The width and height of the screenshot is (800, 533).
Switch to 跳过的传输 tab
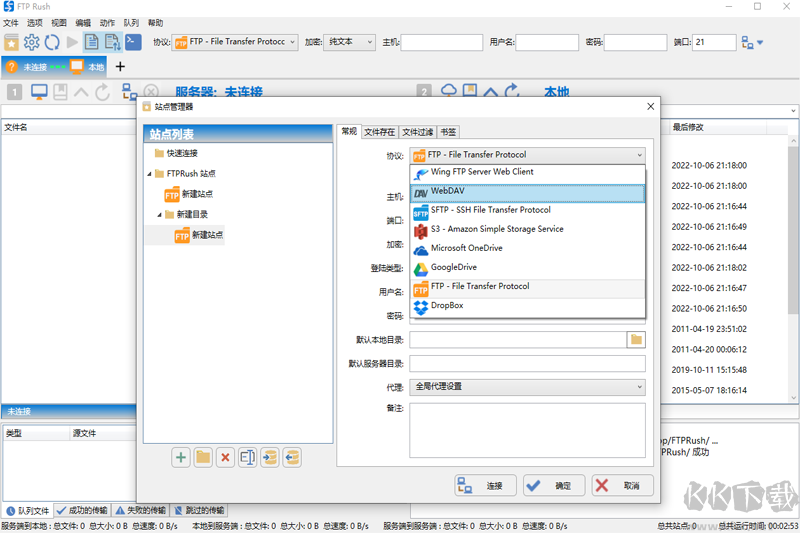(198, 510)
